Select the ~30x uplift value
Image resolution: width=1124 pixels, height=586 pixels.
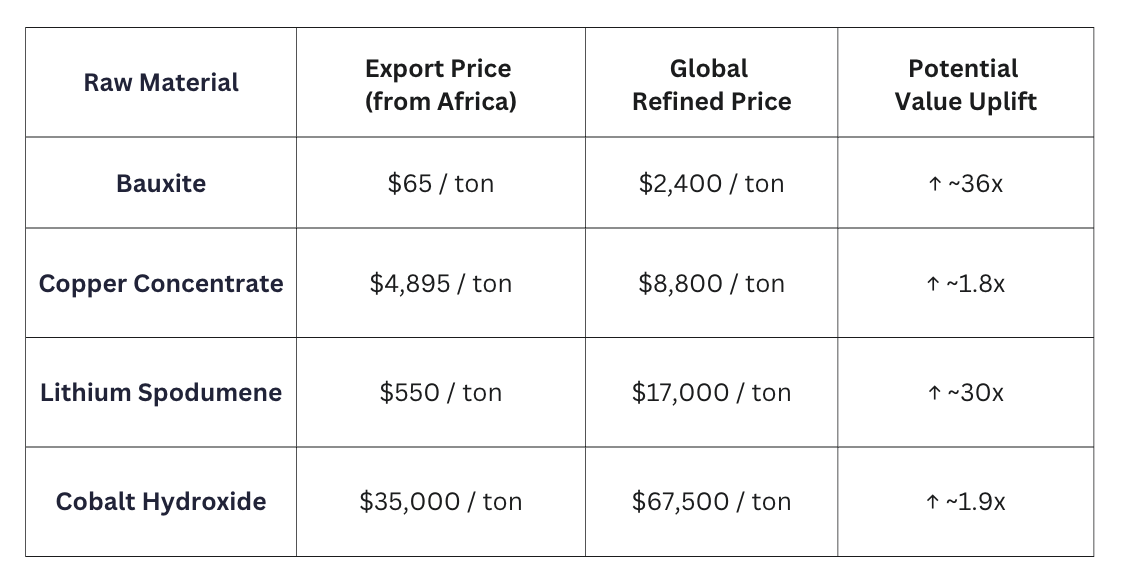pyautogui.click(x=965, y=393)
